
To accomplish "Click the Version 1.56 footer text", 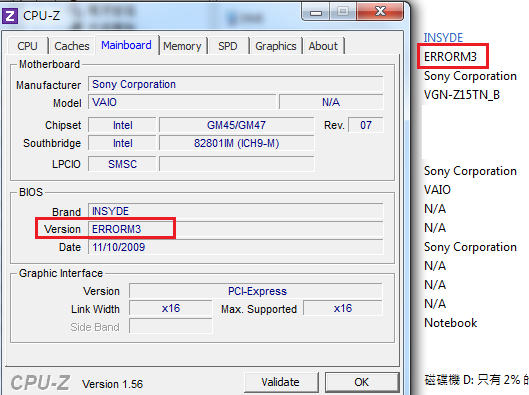I will [x=112, y=384].
